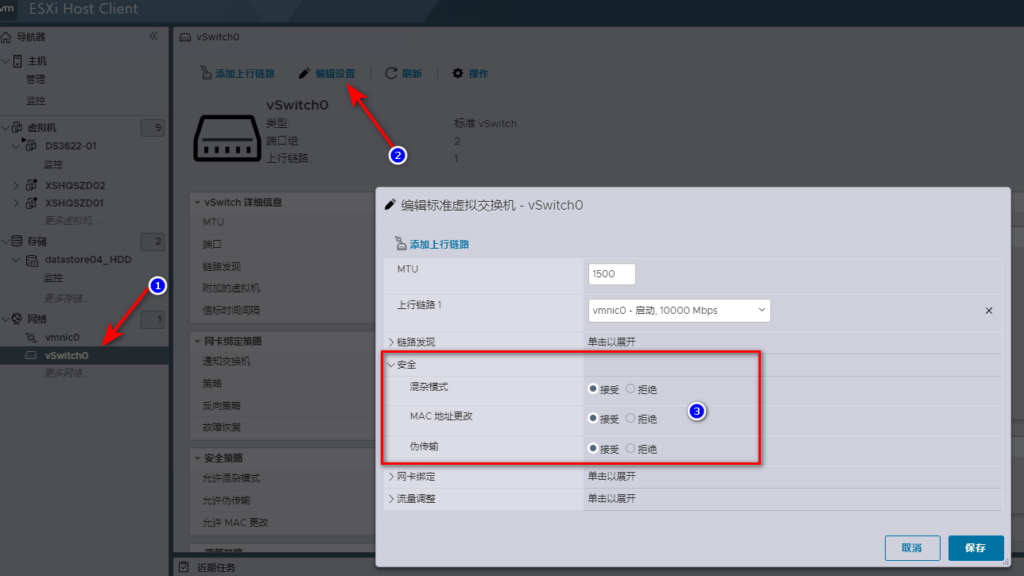Screen dimensions: 1024x576
Task: Collapse the 存储 tree node chevron
Action: [5, 242]
